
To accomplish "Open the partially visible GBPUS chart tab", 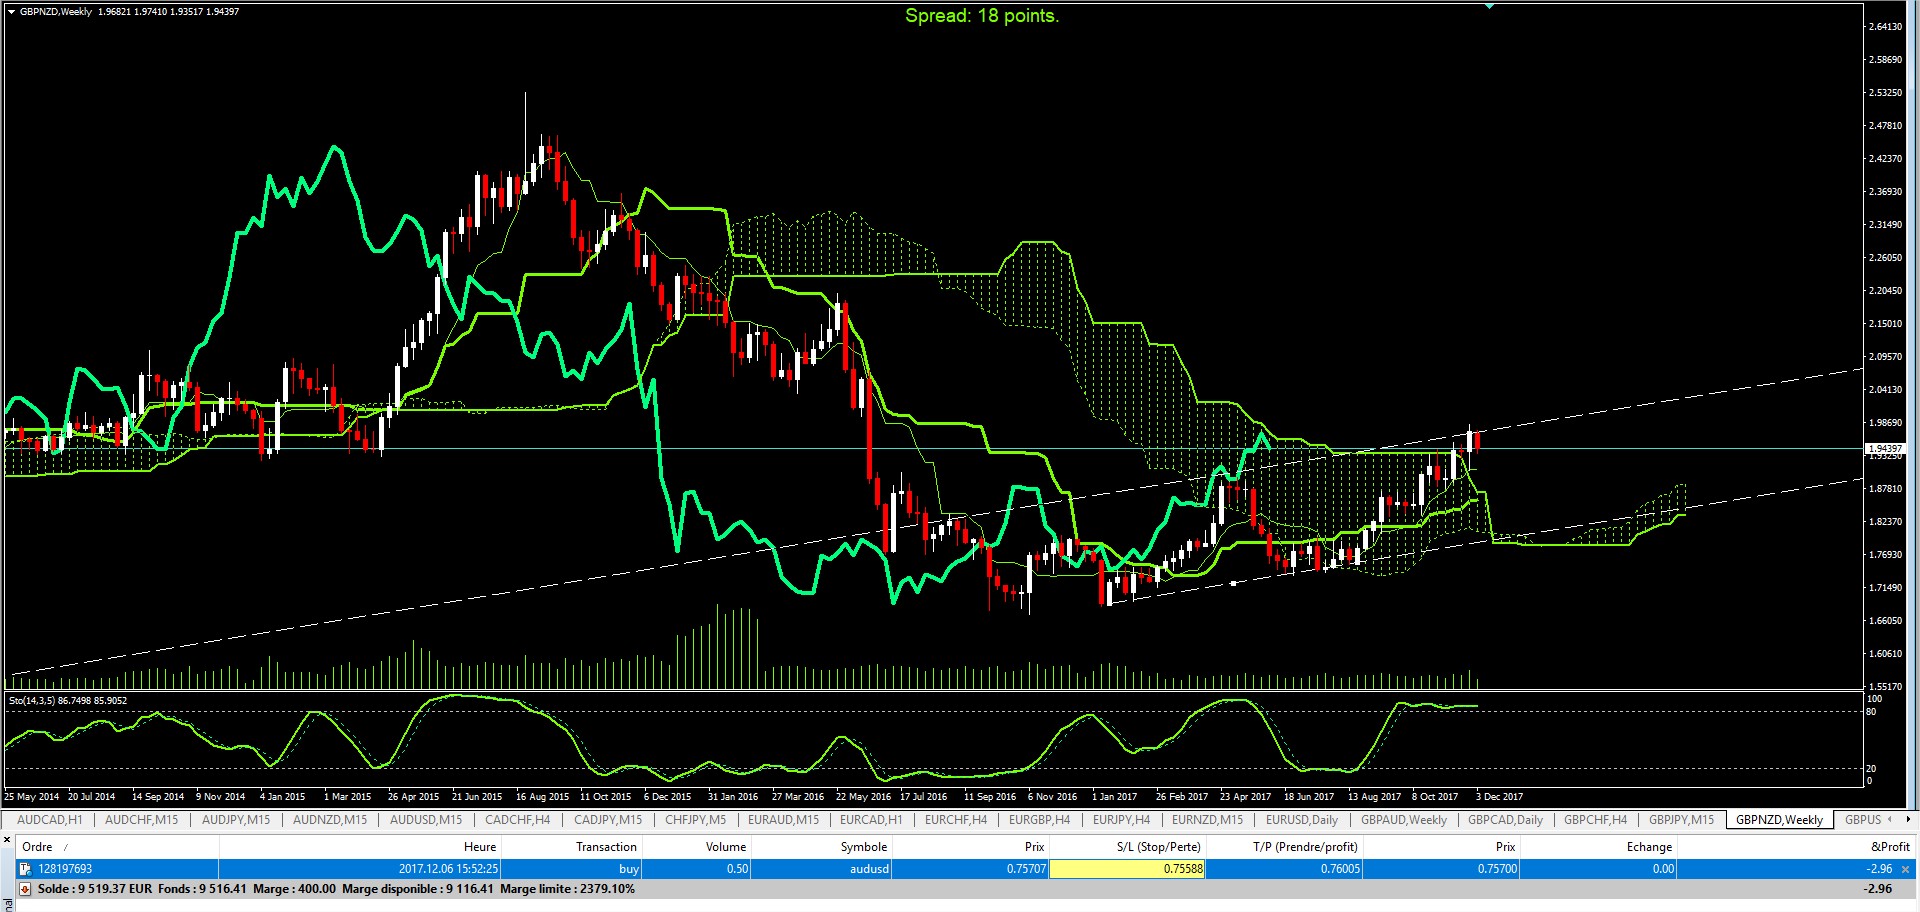I will point(1863,820).
